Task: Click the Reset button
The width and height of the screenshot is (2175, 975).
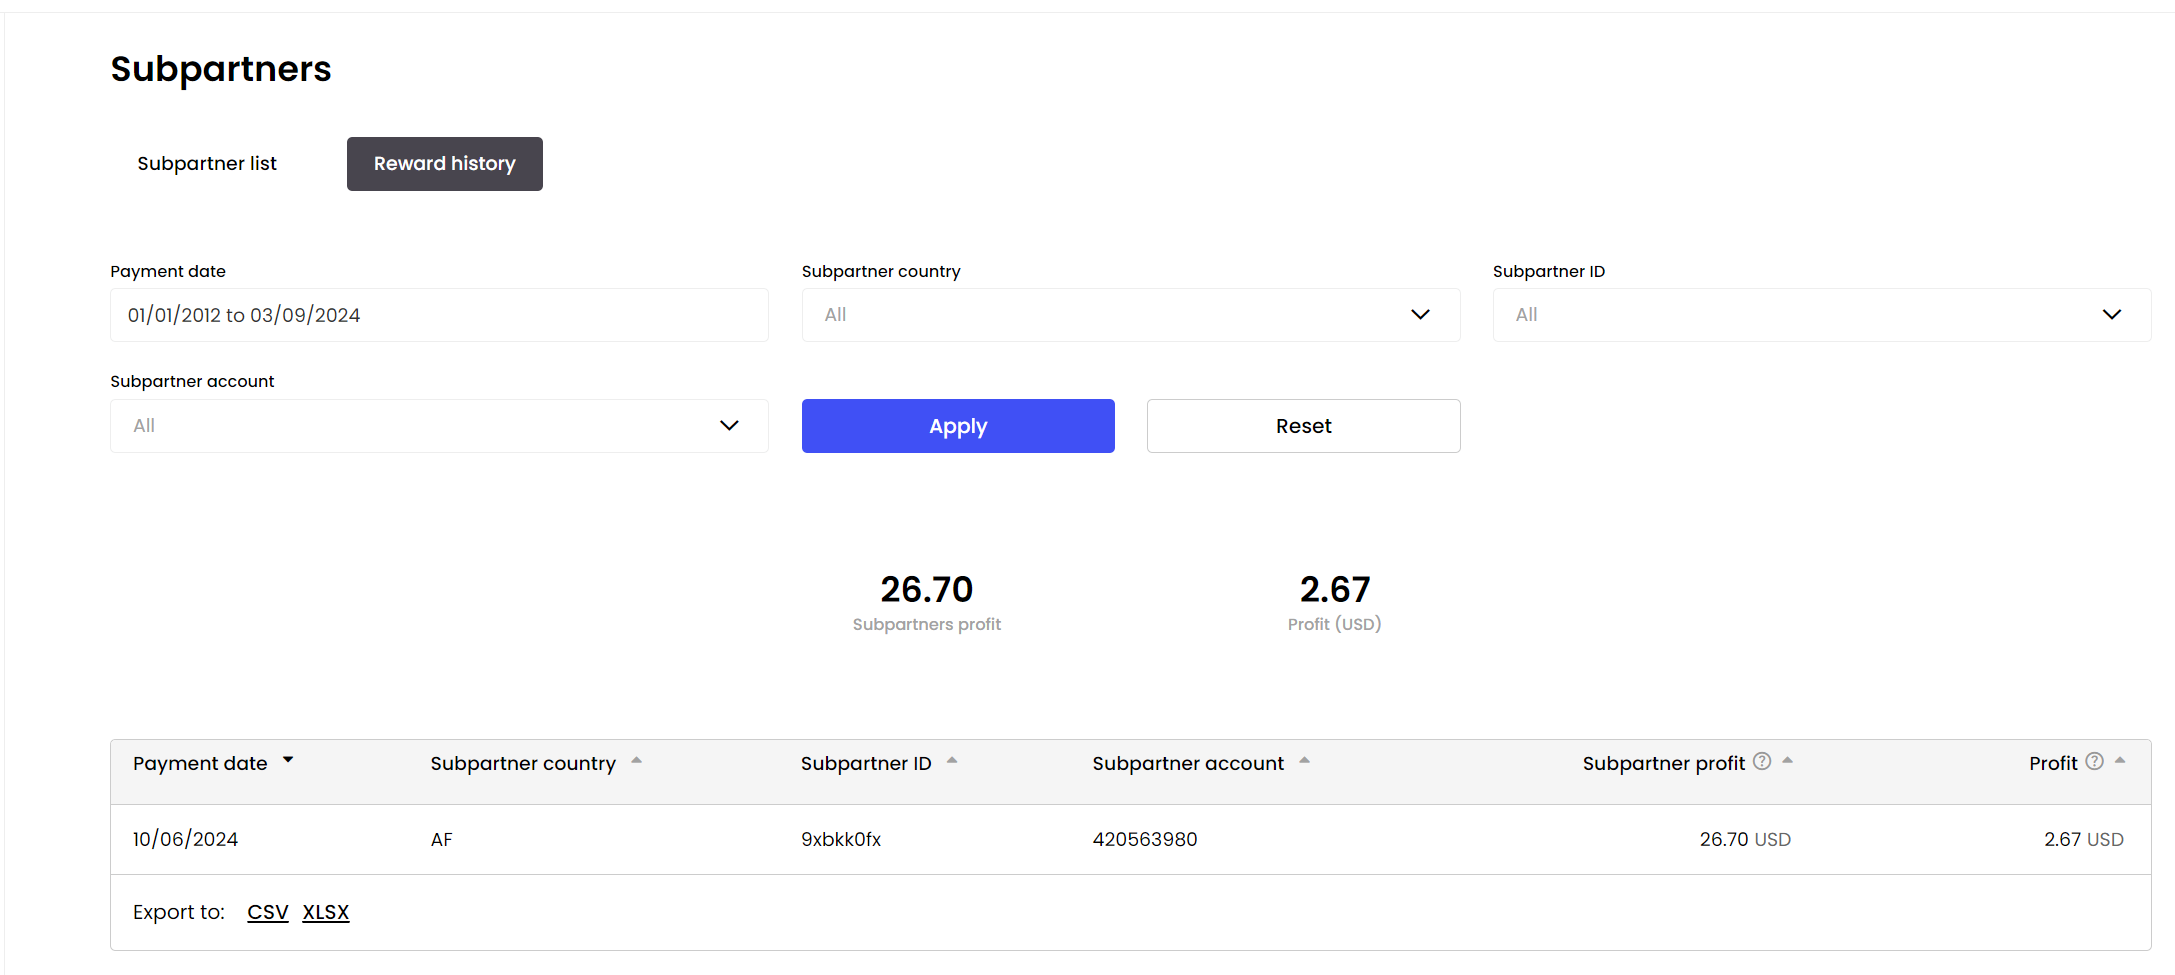Action: click(x=1304, y=426)
